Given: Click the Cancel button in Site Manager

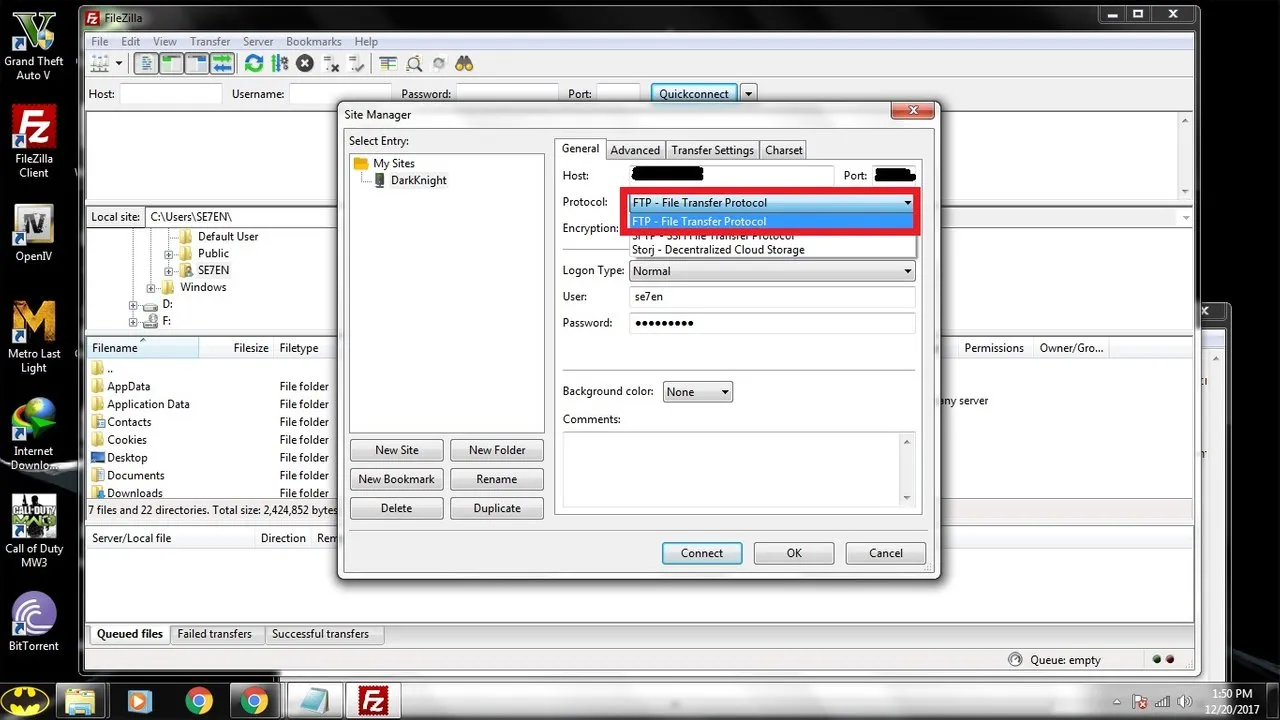Looking at the screenshot, I should coord(886,553).
